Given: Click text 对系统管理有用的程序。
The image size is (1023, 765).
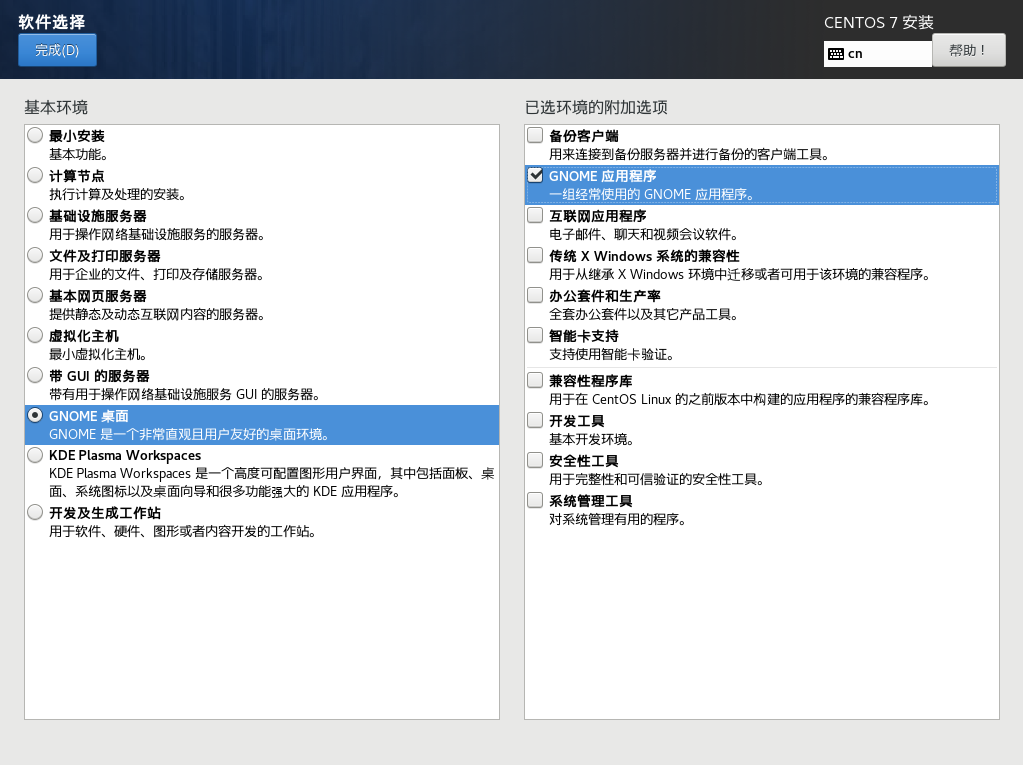Looking at the screenshot, I should pos(618,520).
